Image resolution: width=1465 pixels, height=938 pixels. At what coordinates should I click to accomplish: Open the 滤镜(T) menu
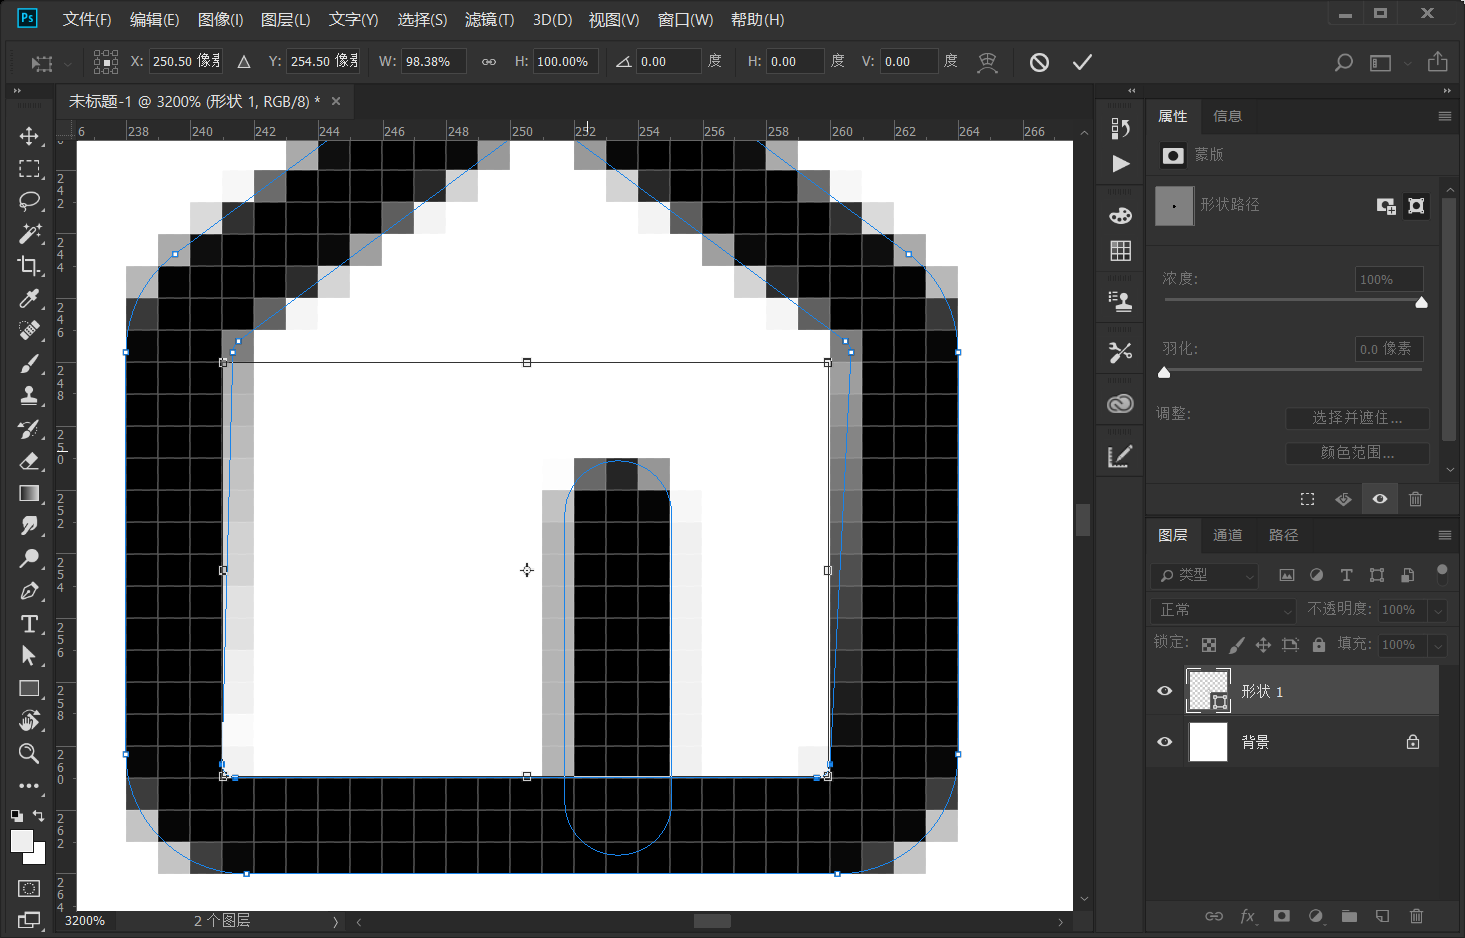[x=489, y=20]
